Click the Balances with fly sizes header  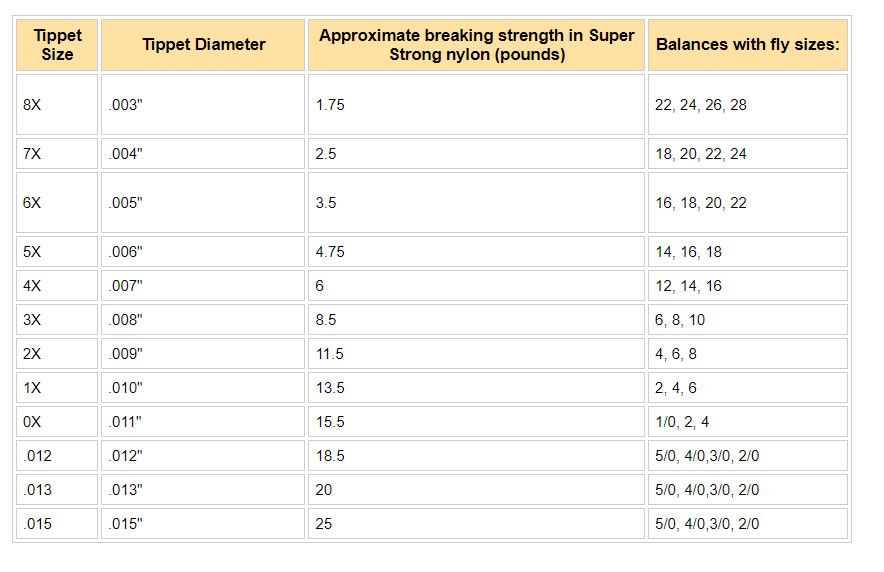click(x=747, y=45)
